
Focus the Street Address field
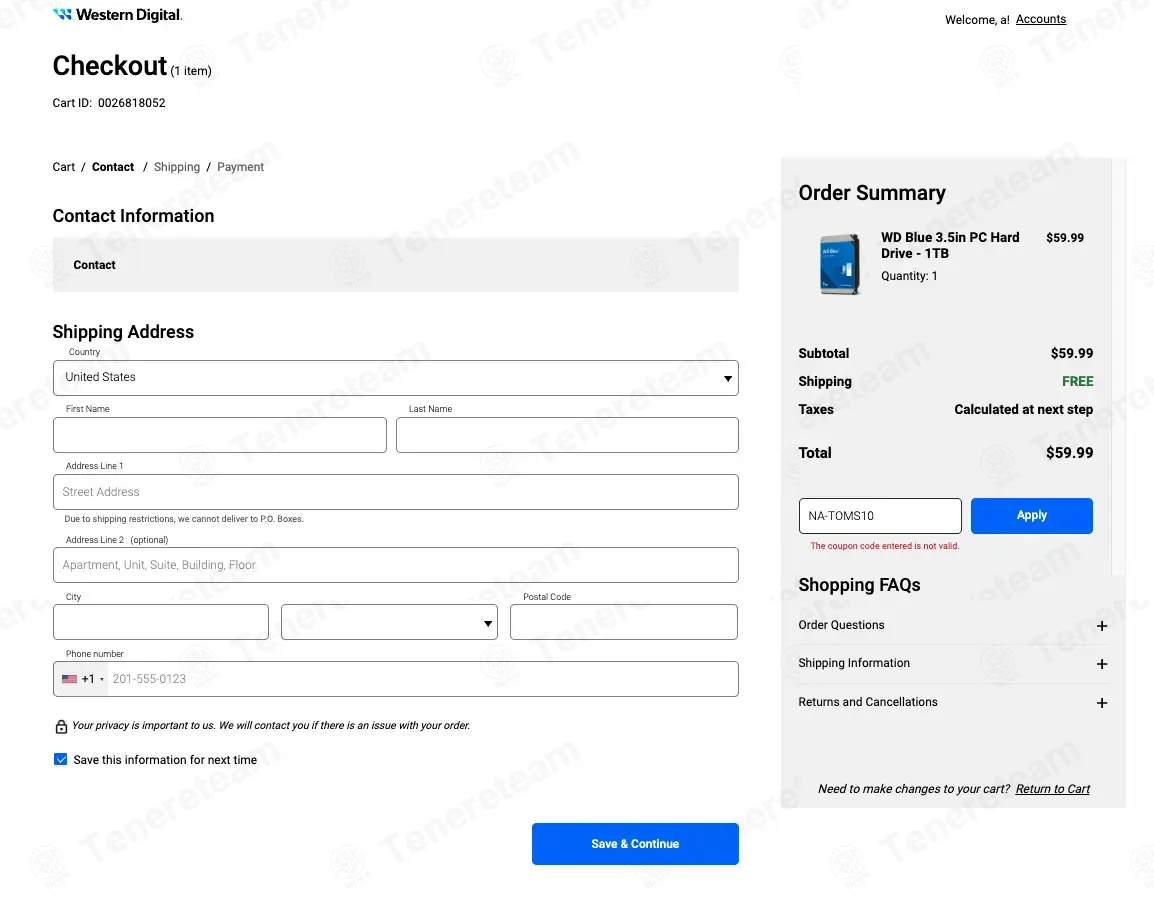pyautogui.click(x=396, y=492)
